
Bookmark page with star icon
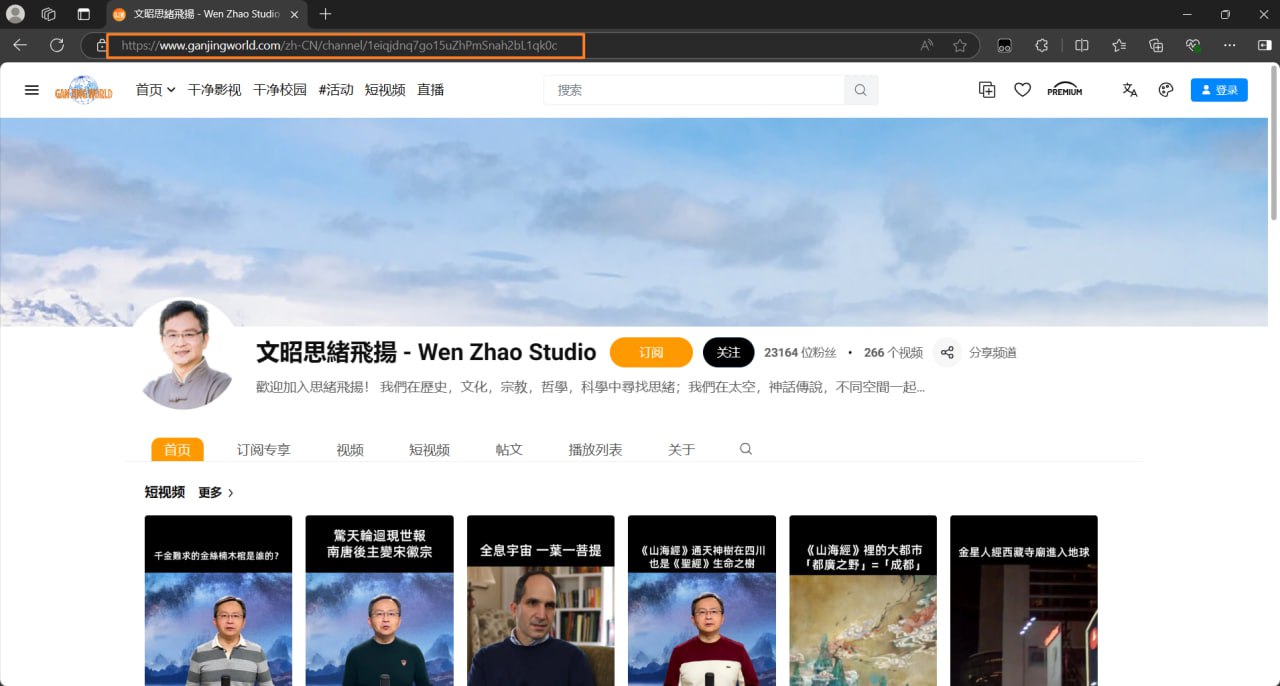point(960,45)
